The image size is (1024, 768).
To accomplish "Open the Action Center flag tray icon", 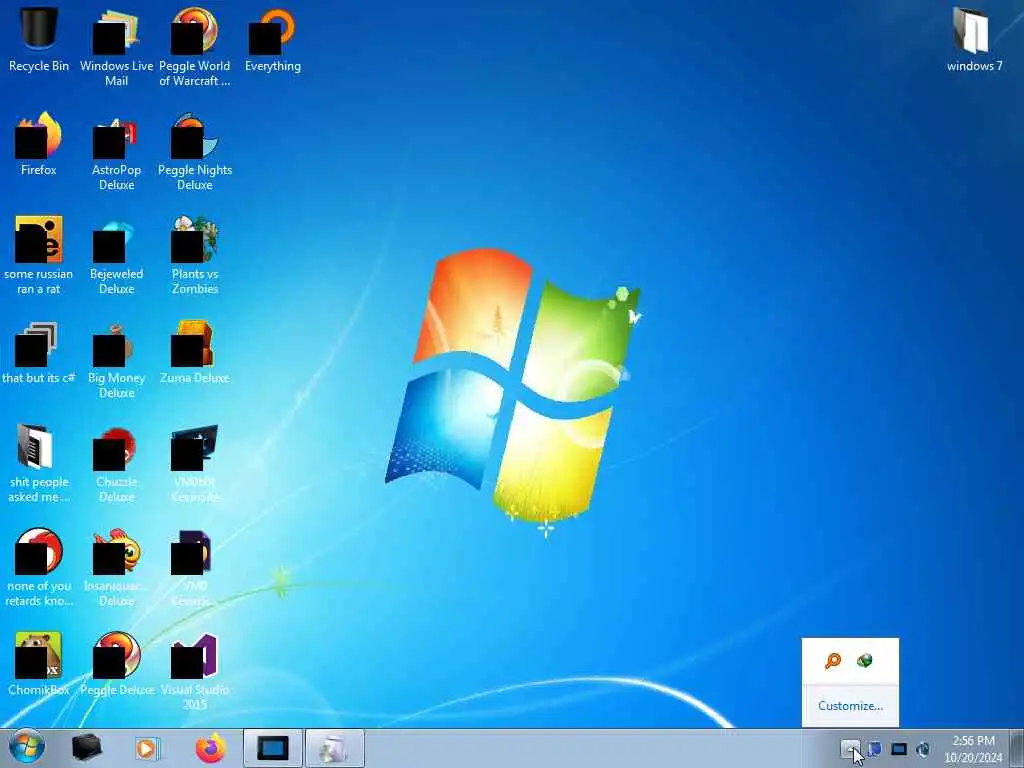I will tap(874, 748).
